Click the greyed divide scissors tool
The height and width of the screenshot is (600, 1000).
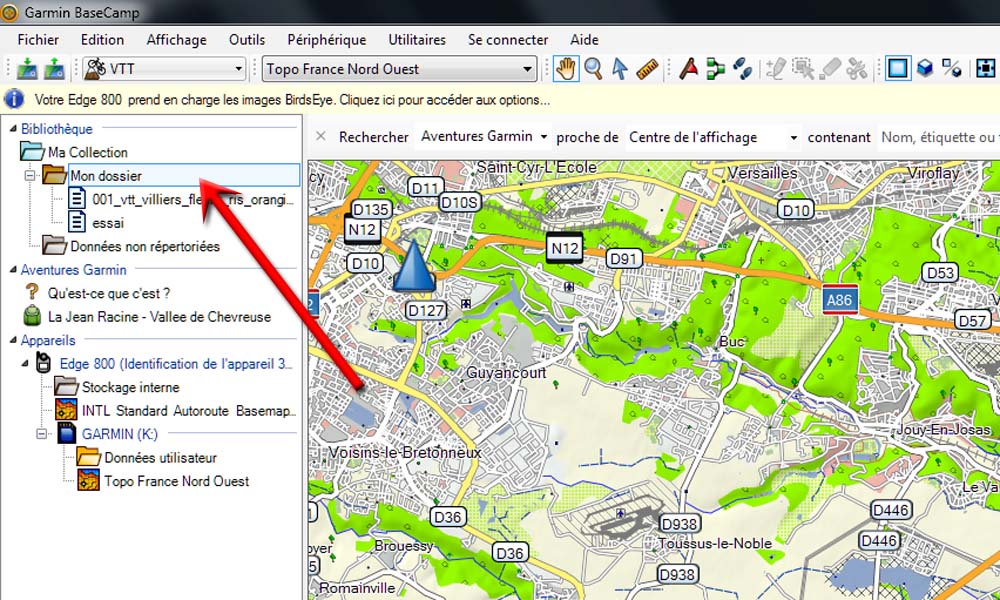[857, 68]
